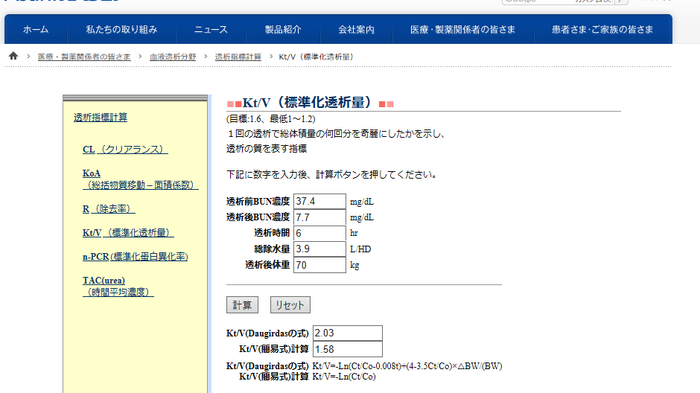
Task: Follow 透析指標計算 breadcrumb link
Action: (x=238, y=57)
